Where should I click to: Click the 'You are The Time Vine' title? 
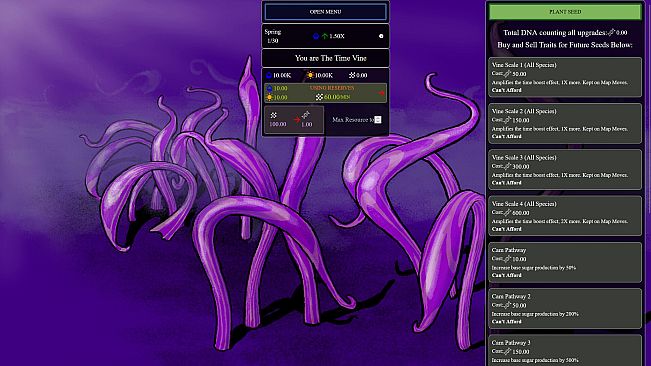(330, 58)
